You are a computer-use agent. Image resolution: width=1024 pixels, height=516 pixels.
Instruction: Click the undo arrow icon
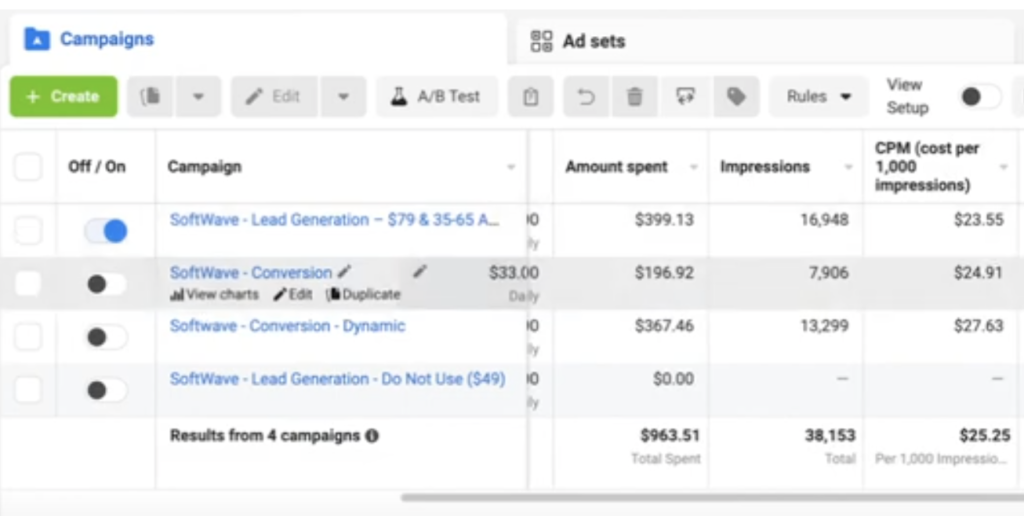[586, 97]
